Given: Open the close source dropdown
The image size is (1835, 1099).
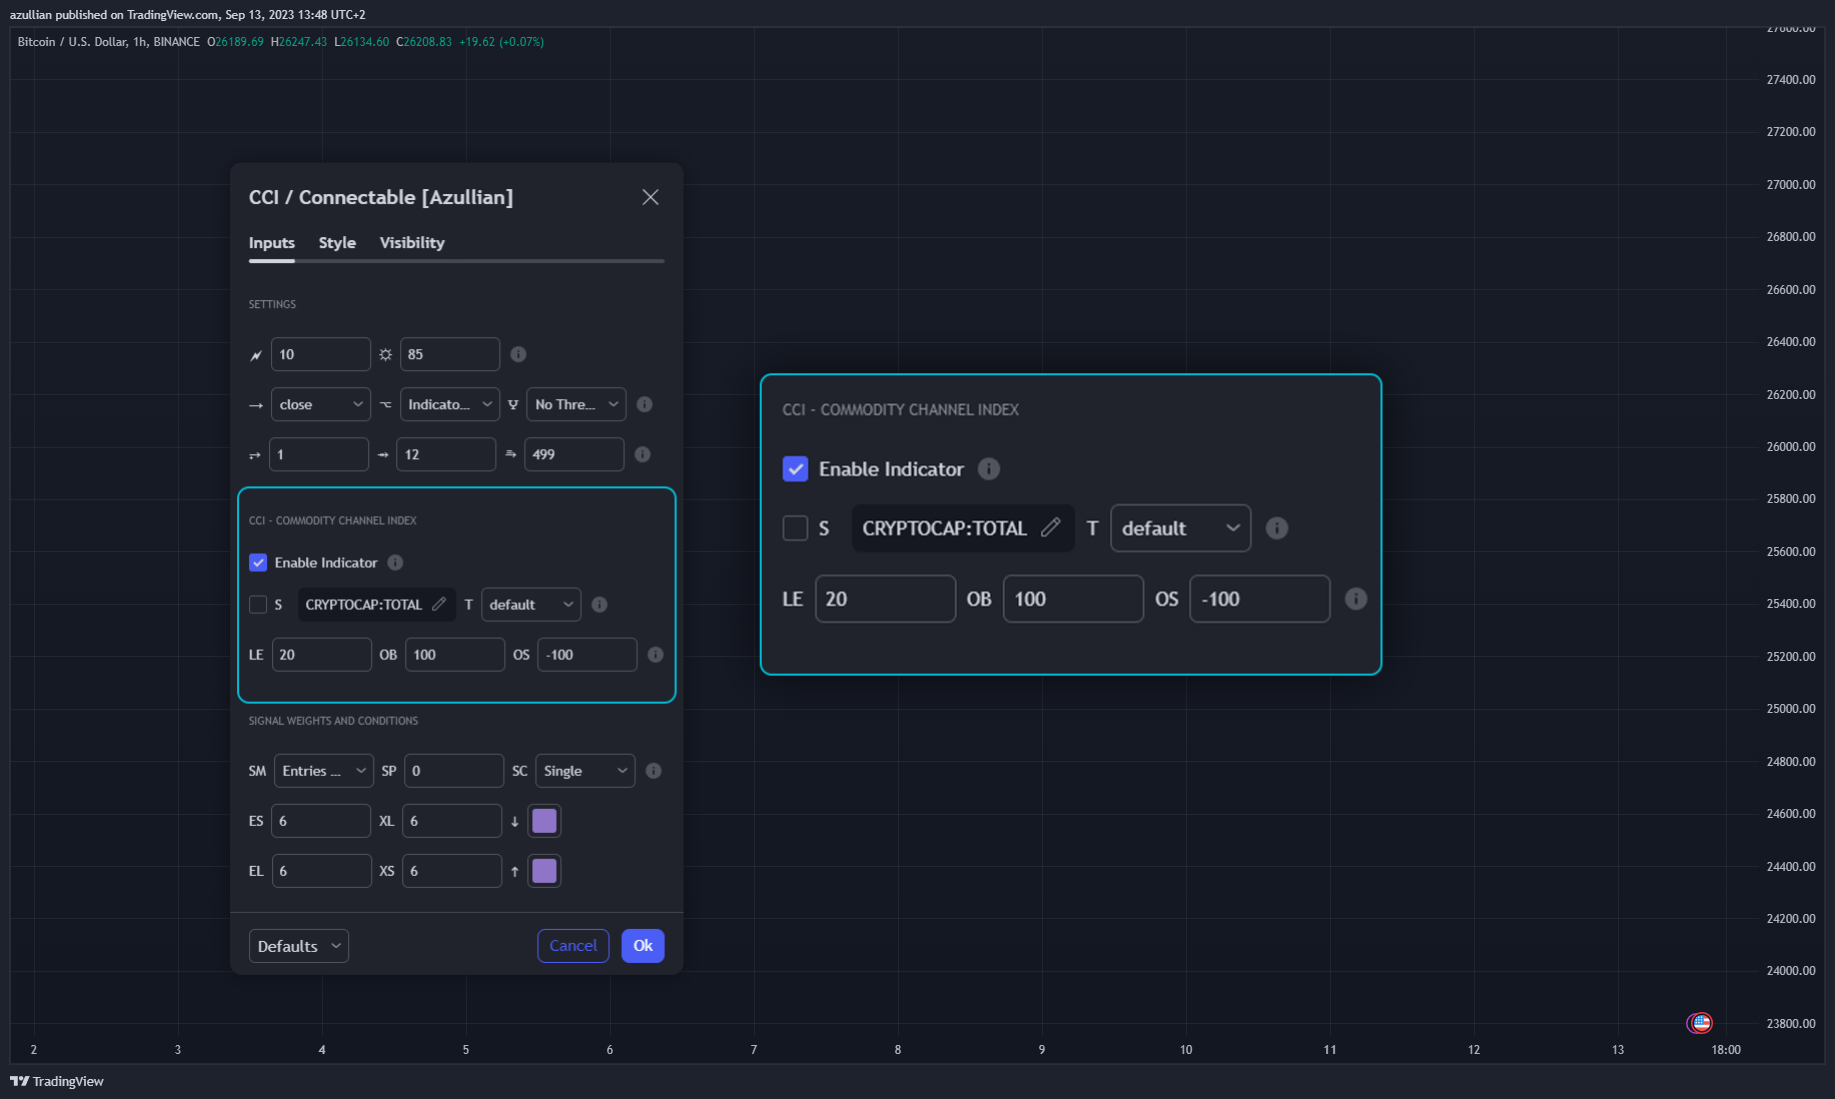Looking at the screenshot, I should [x=321, y=404].
